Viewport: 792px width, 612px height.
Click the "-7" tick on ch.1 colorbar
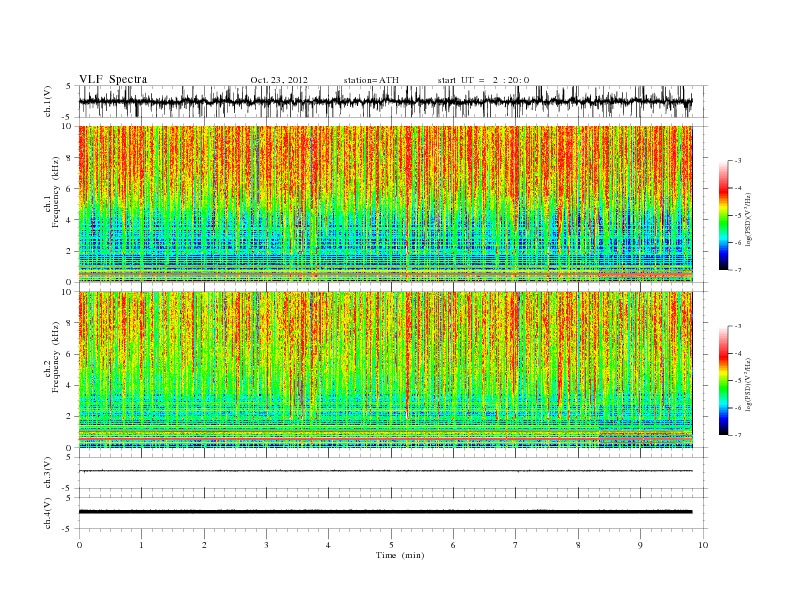pos(737,270)
